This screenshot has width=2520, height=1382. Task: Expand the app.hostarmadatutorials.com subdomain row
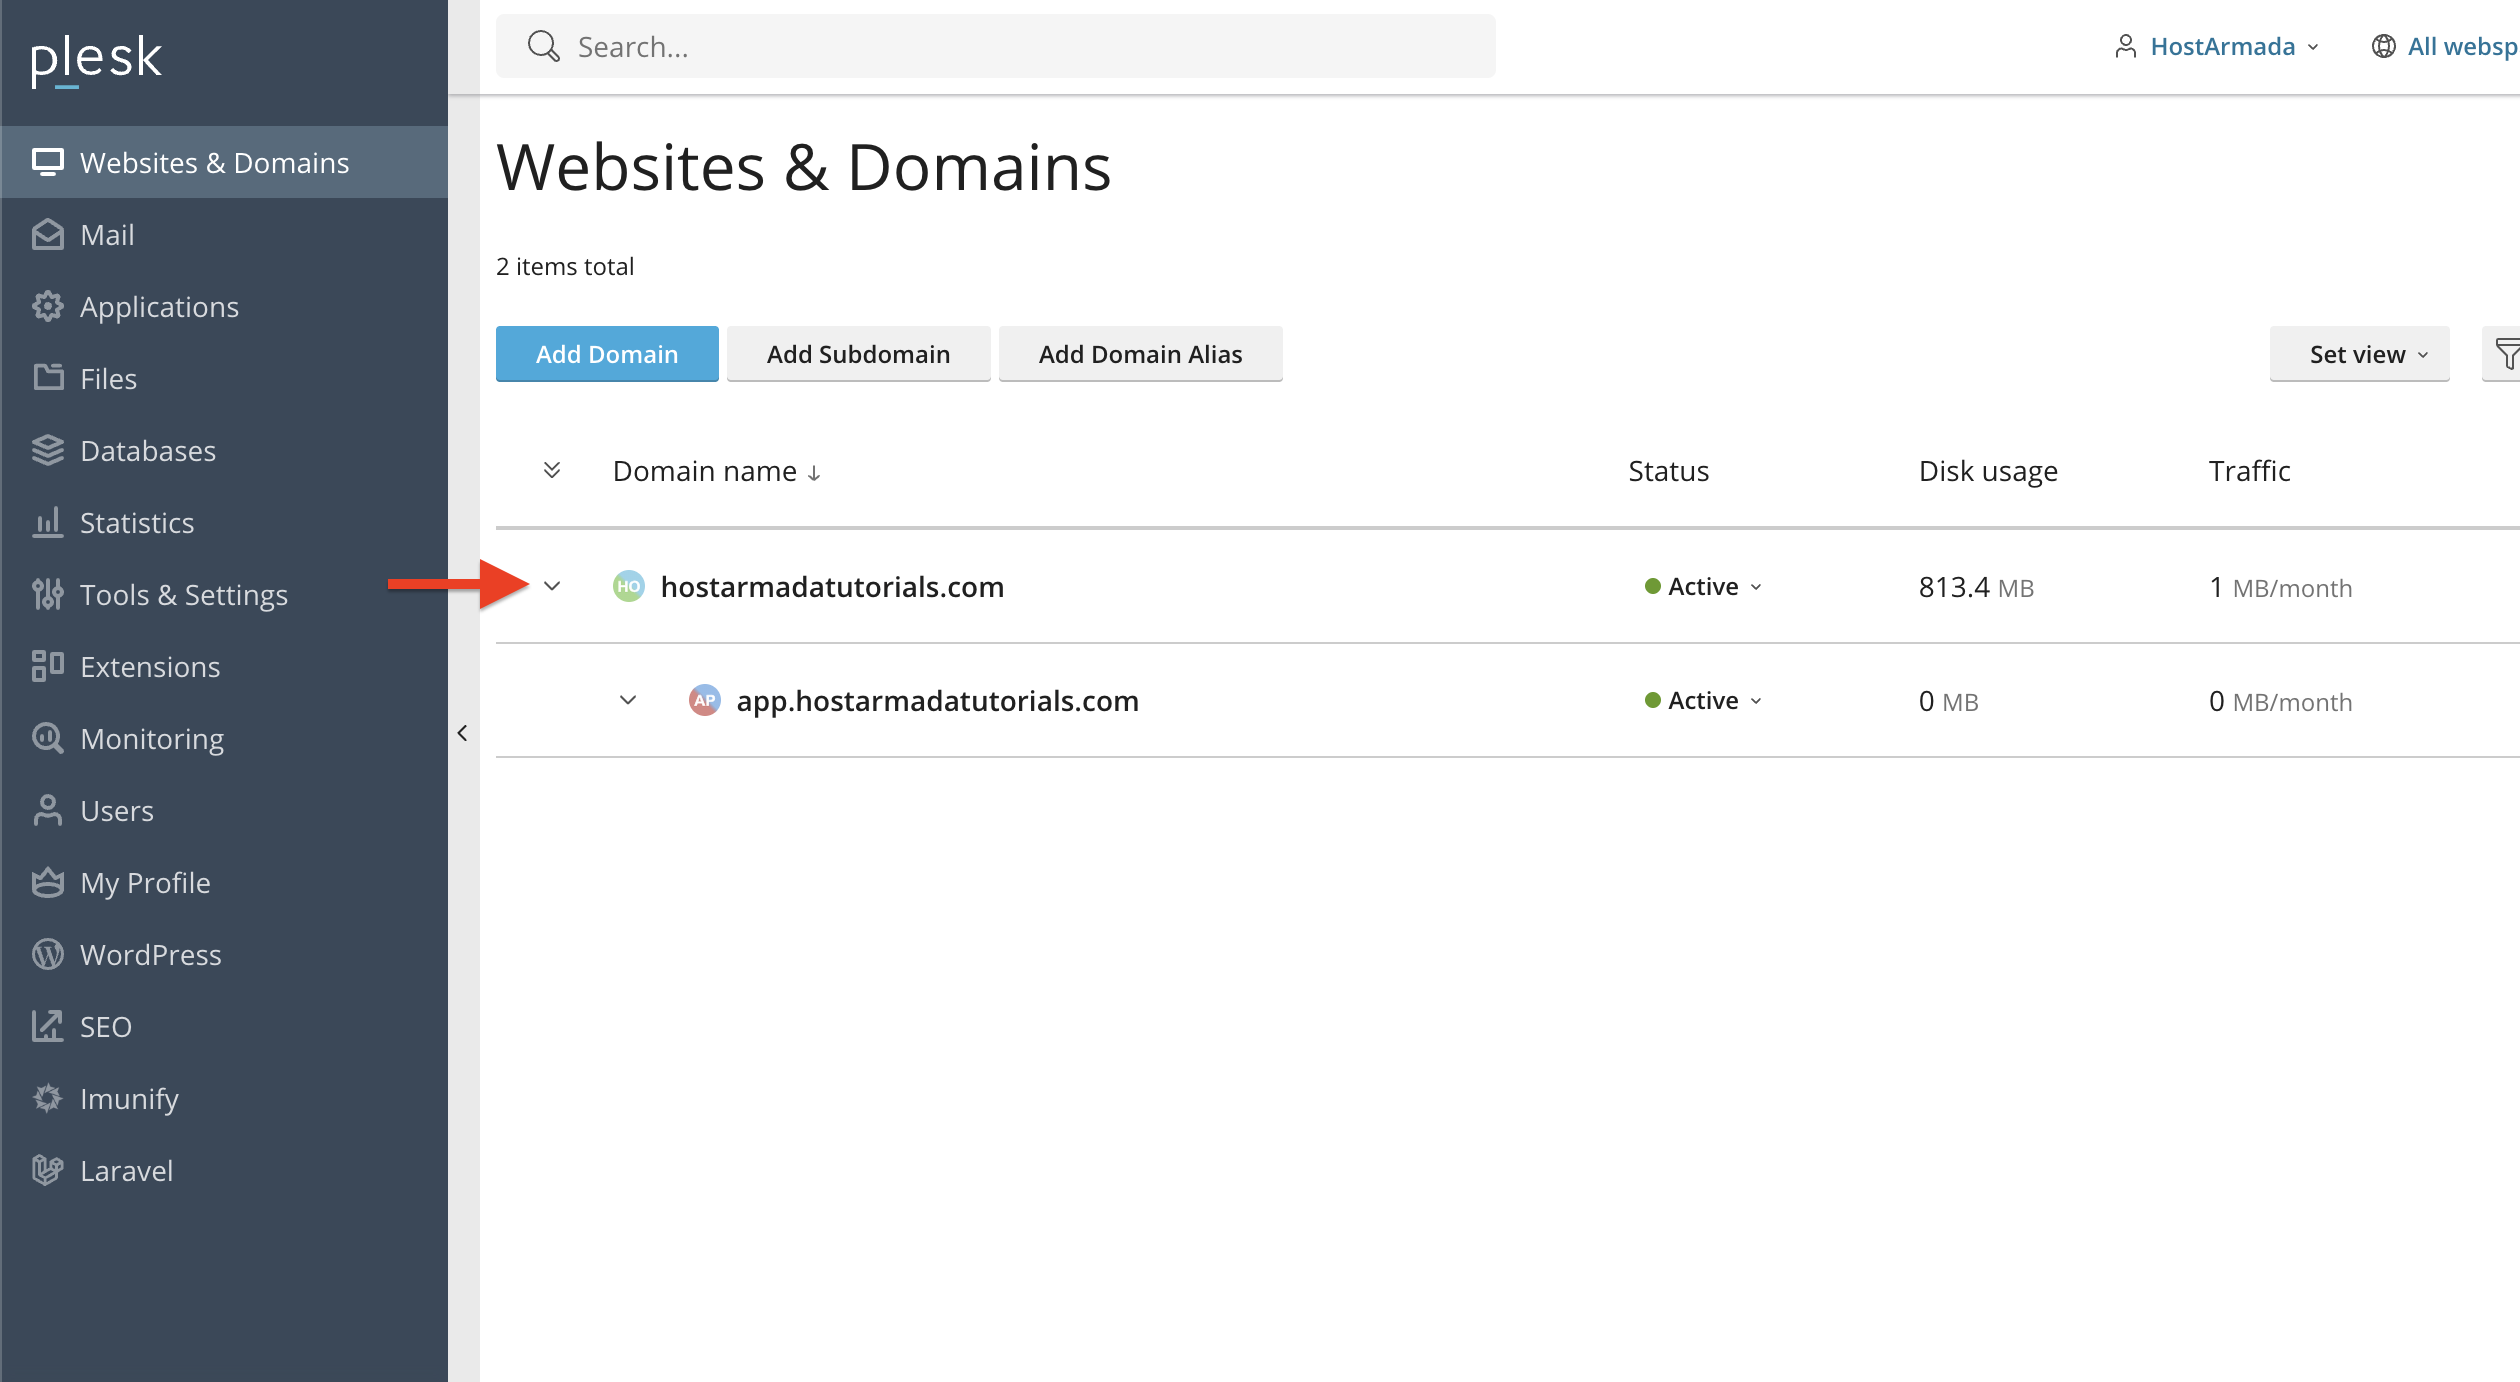(628, 700)
